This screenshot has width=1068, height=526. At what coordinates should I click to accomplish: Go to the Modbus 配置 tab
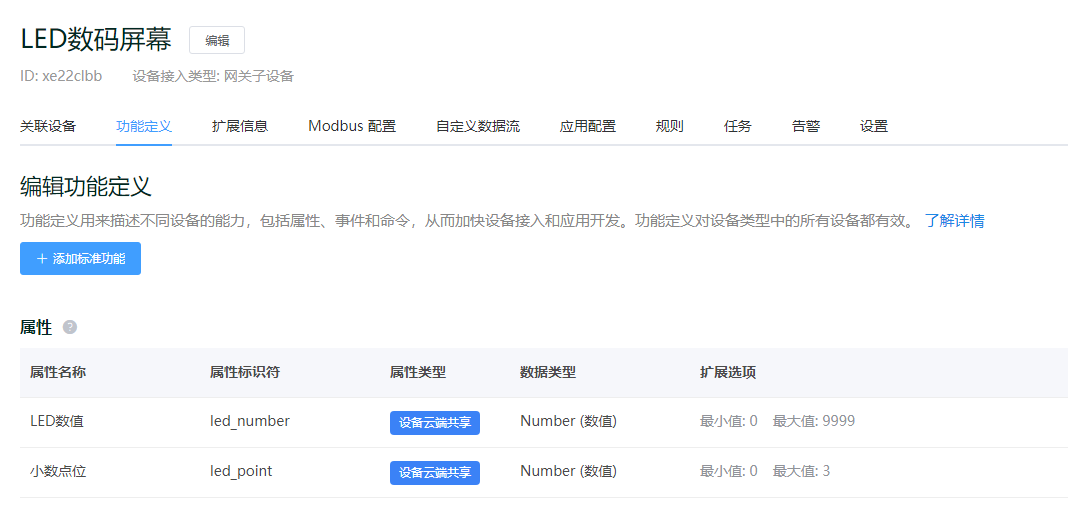coord(352,126)
